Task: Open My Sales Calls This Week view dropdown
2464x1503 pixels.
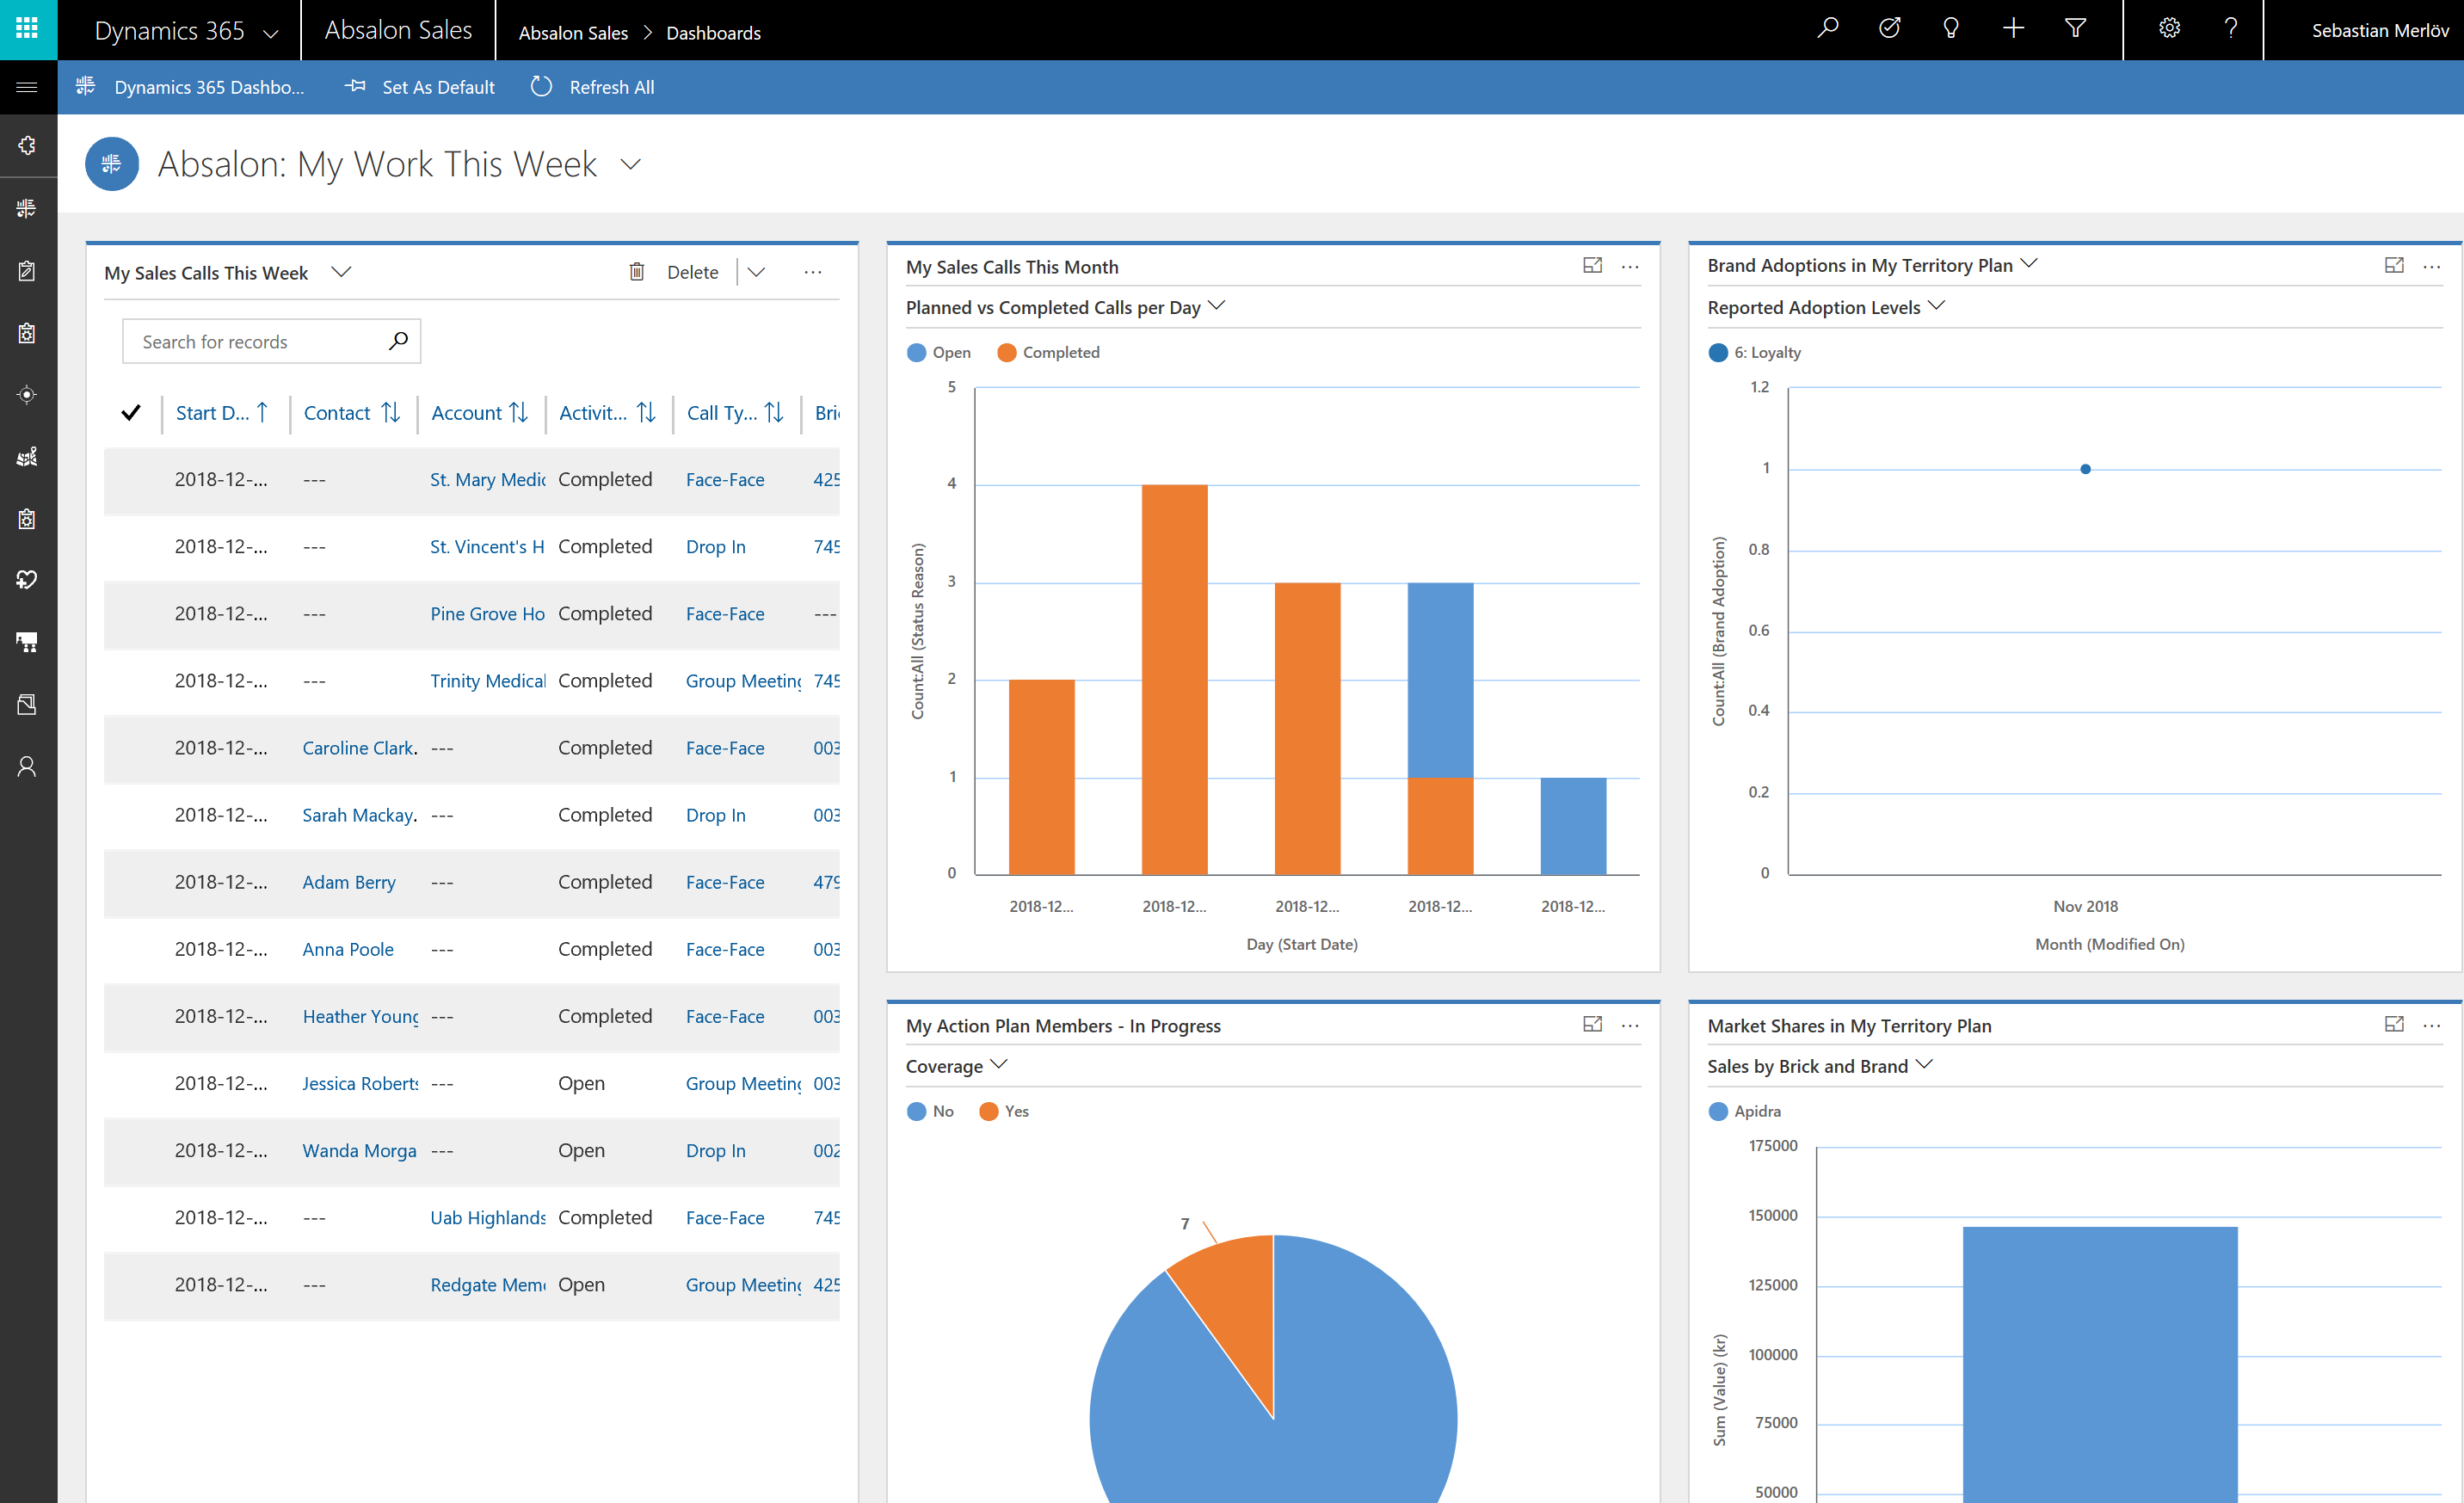Action: (x=341, y=272)
